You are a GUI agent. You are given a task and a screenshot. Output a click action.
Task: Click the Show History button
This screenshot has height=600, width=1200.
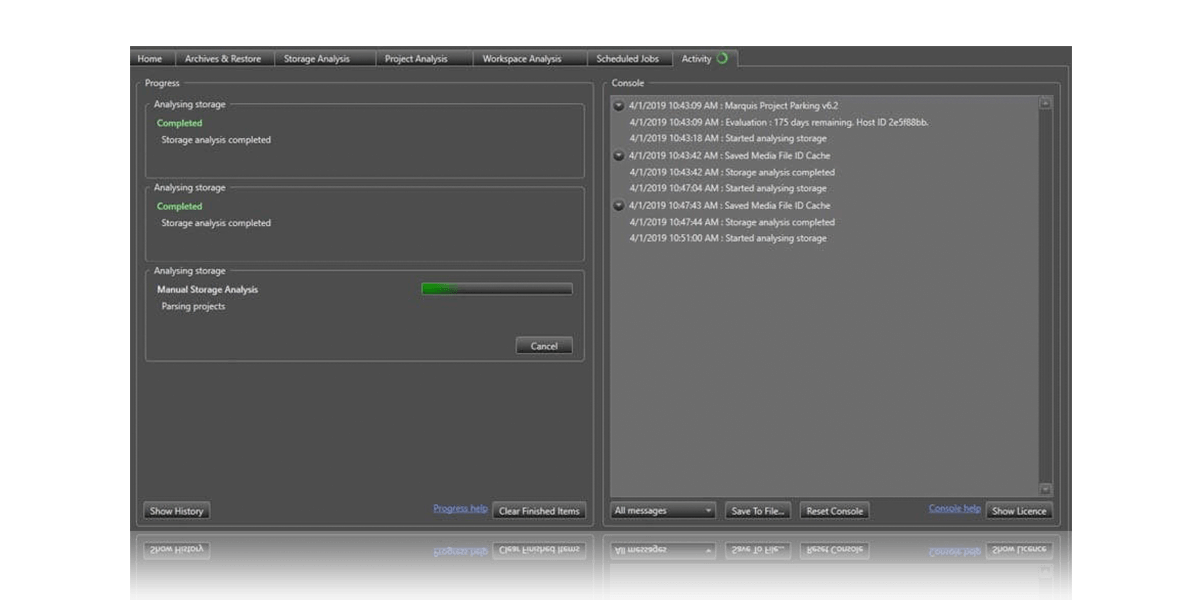coord(176,511)
